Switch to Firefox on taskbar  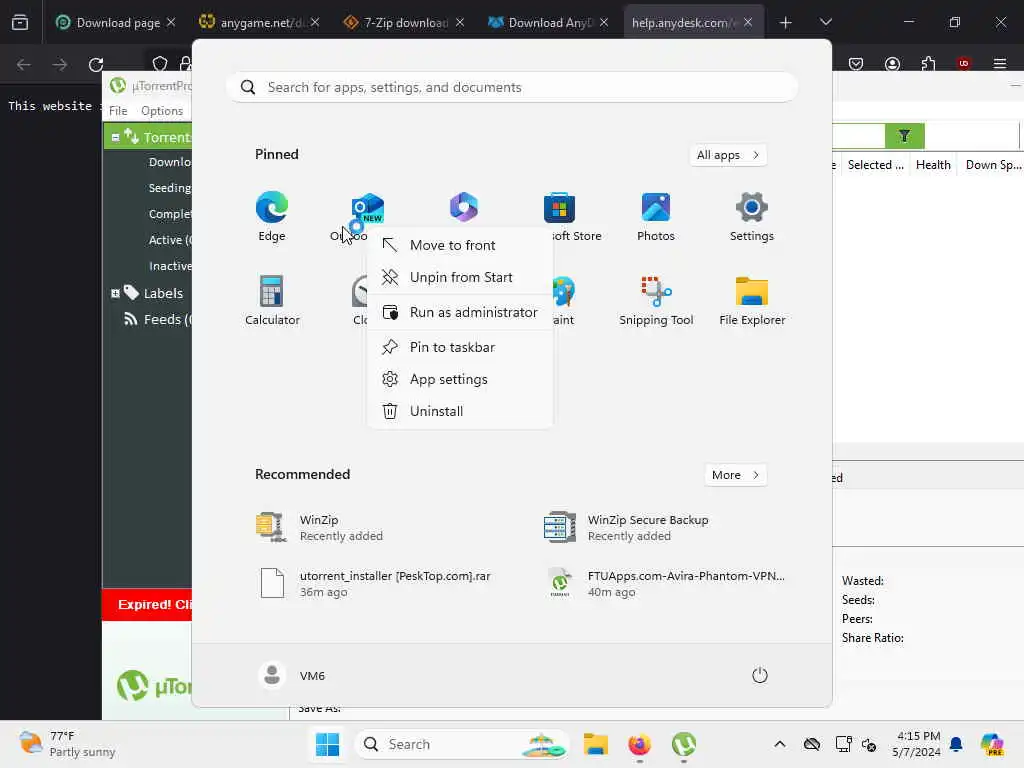pyautogui.click(x=639, y=744)
